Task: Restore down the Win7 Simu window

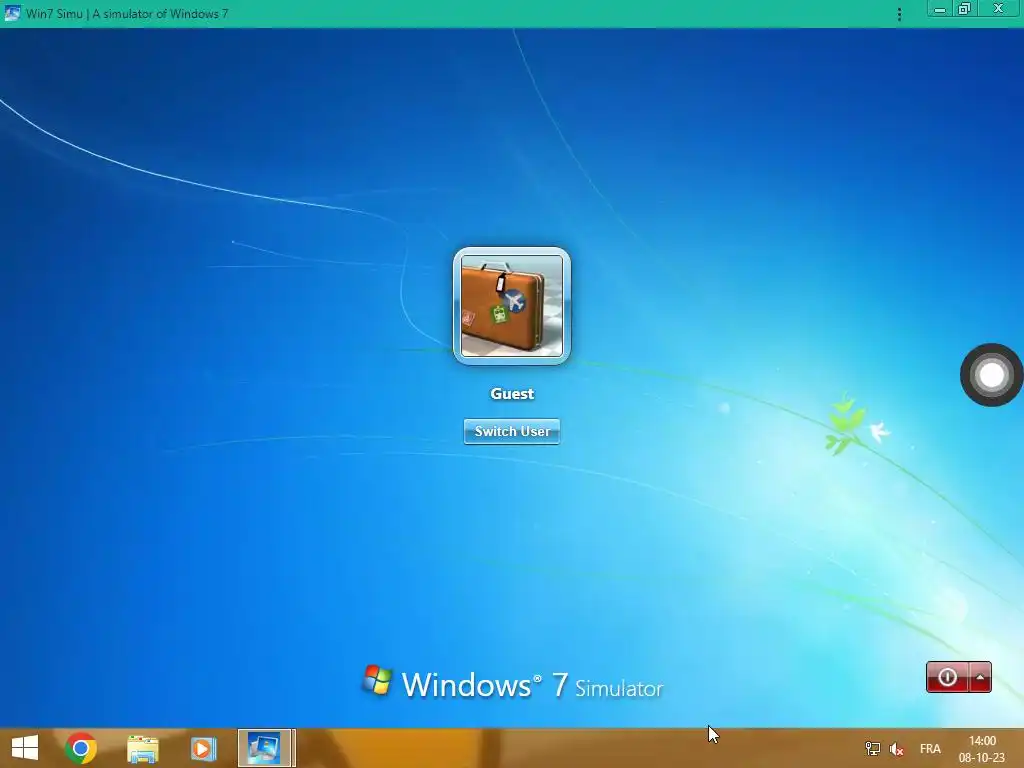Action: pos(965,9)
